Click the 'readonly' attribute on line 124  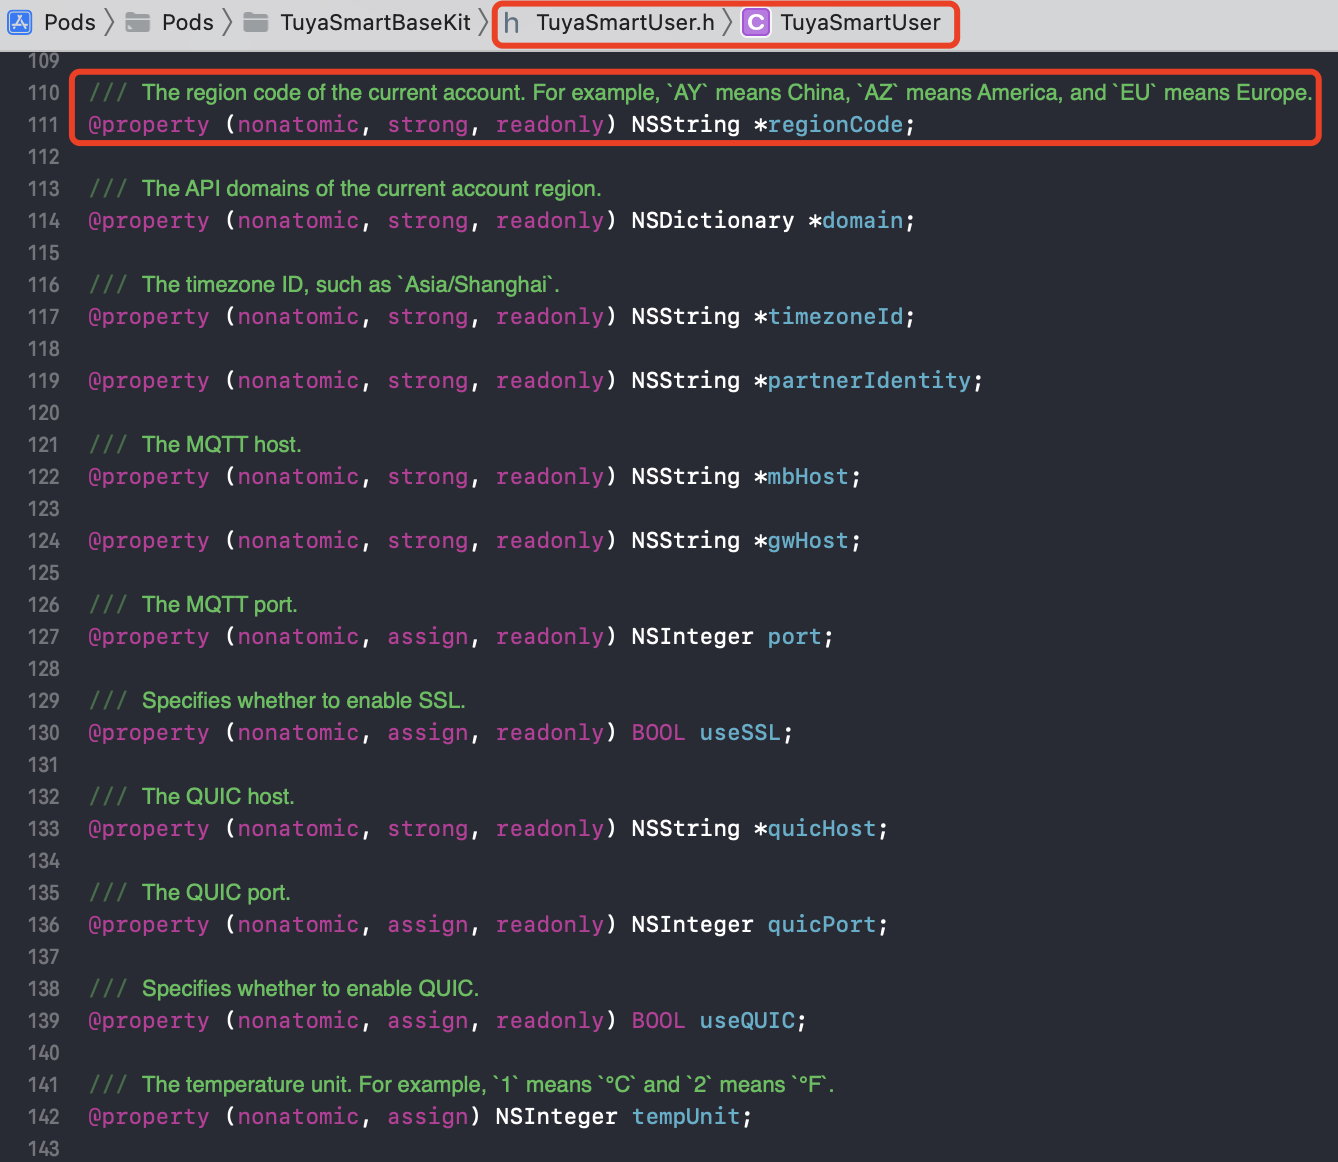click(x=550, y=540)
